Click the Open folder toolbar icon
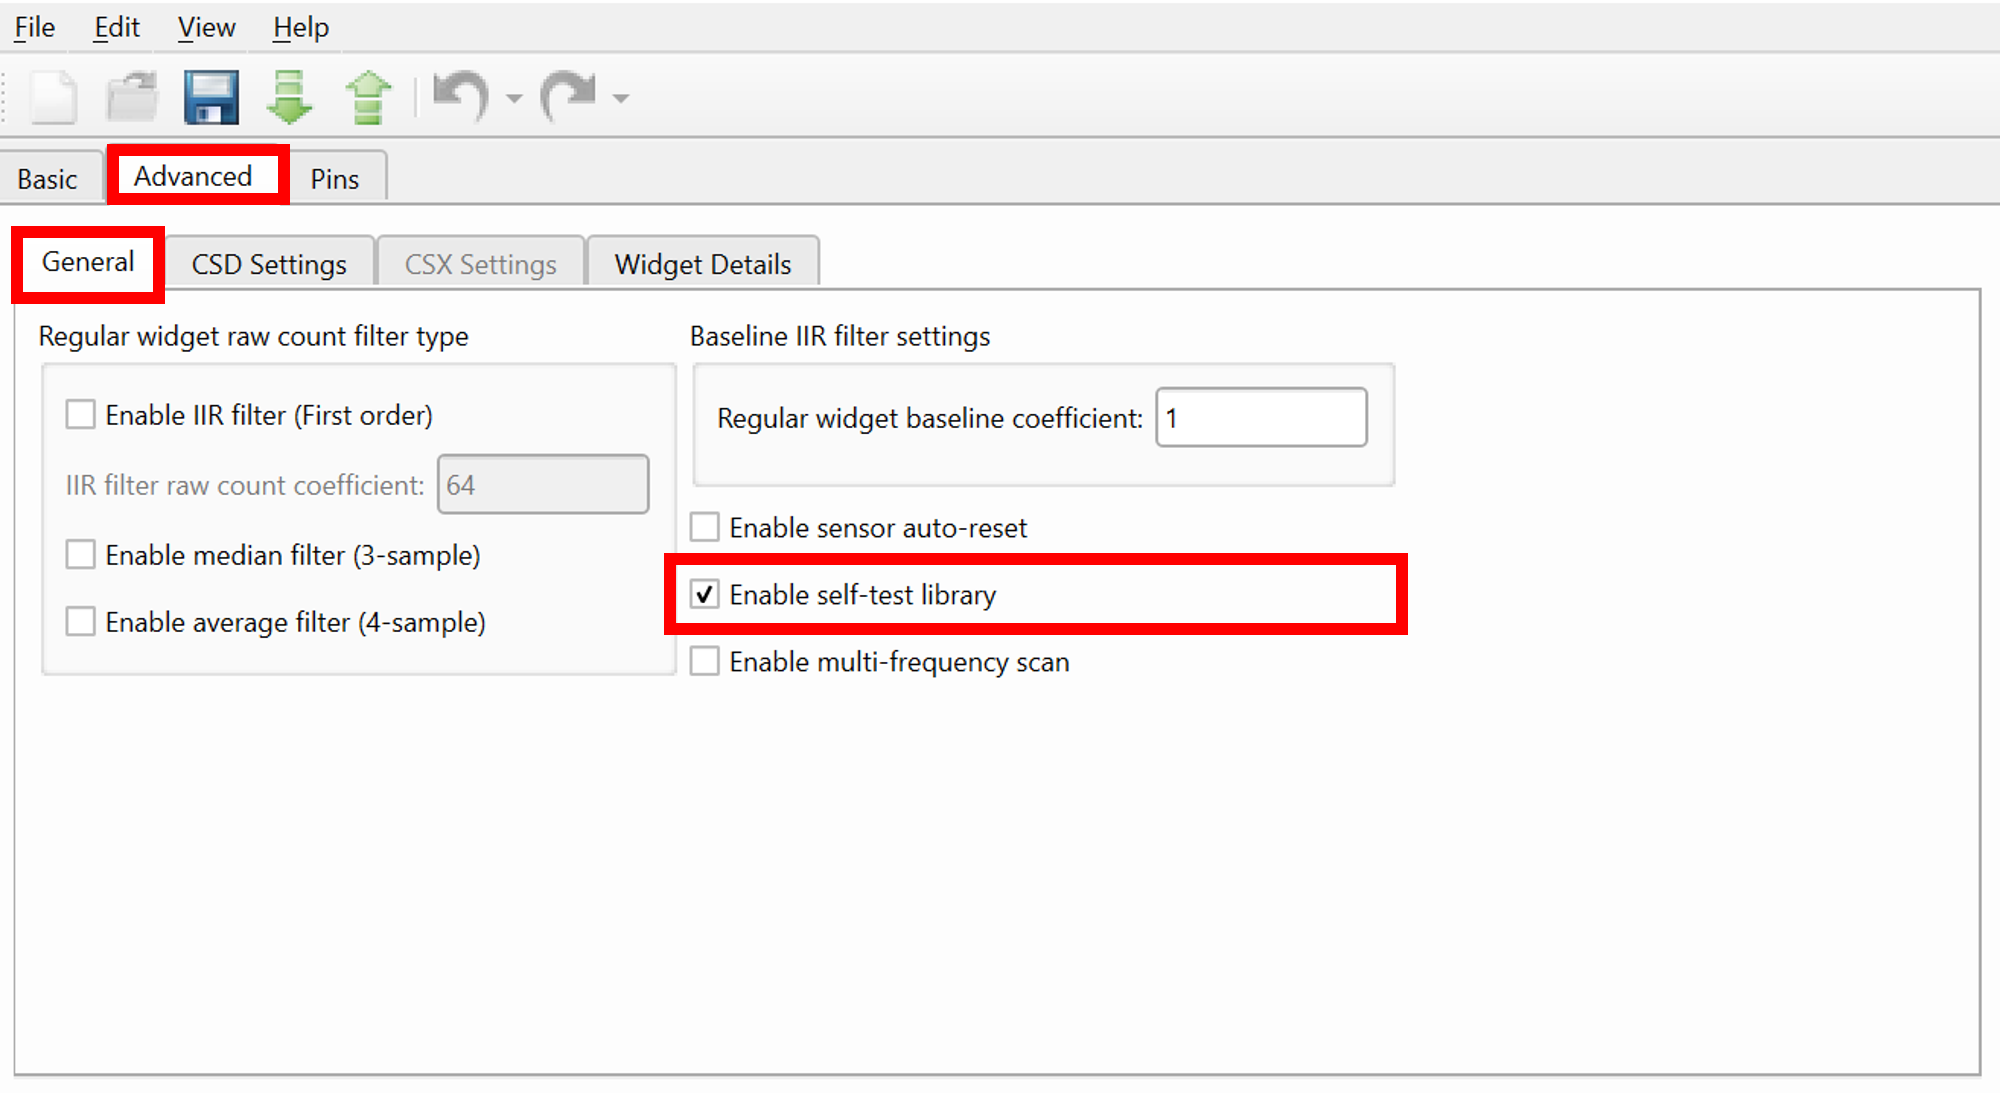The height and width of the screenshot is (1093, 2000). 132,97
